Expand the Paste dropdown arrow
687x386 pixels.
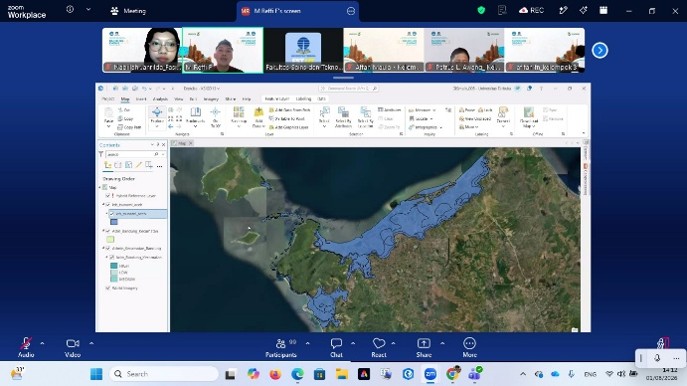tap(109, 127)
